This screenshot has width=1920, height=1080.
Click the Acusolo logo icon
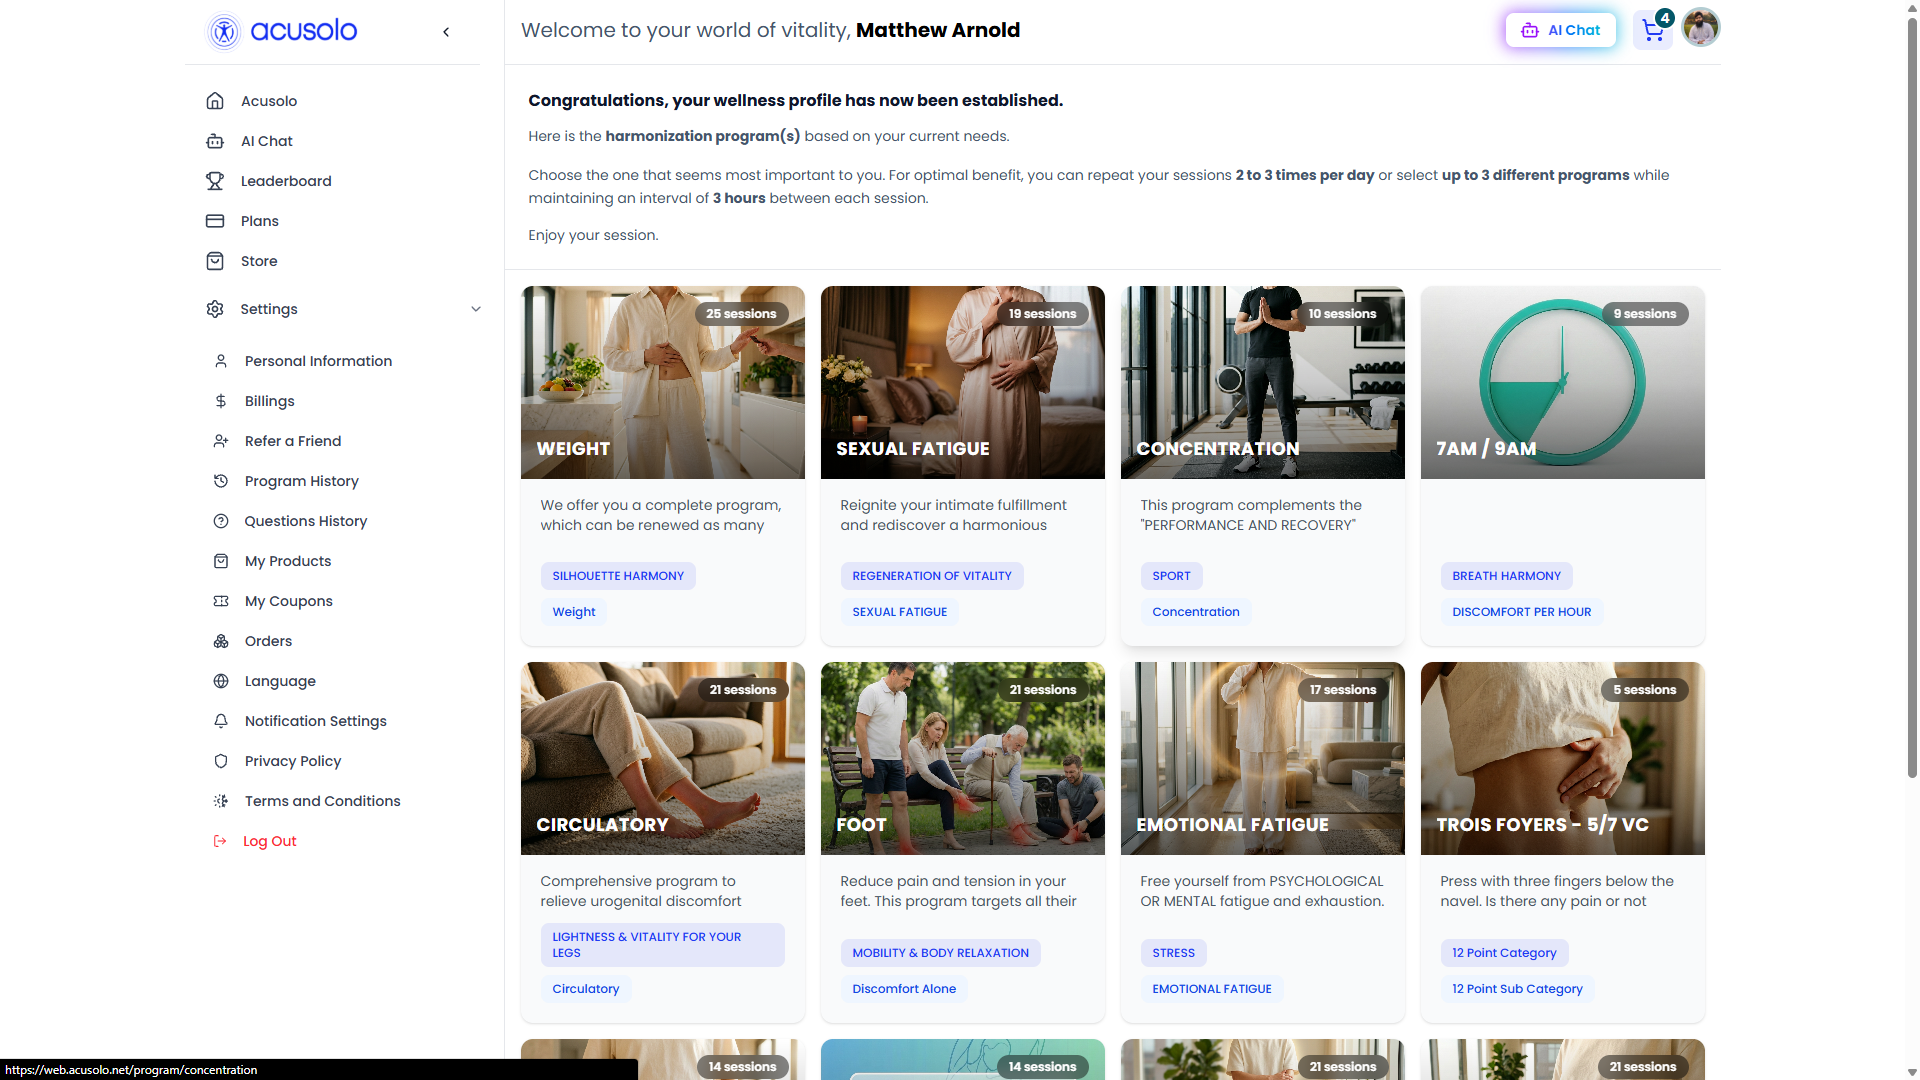coord(224,31)
